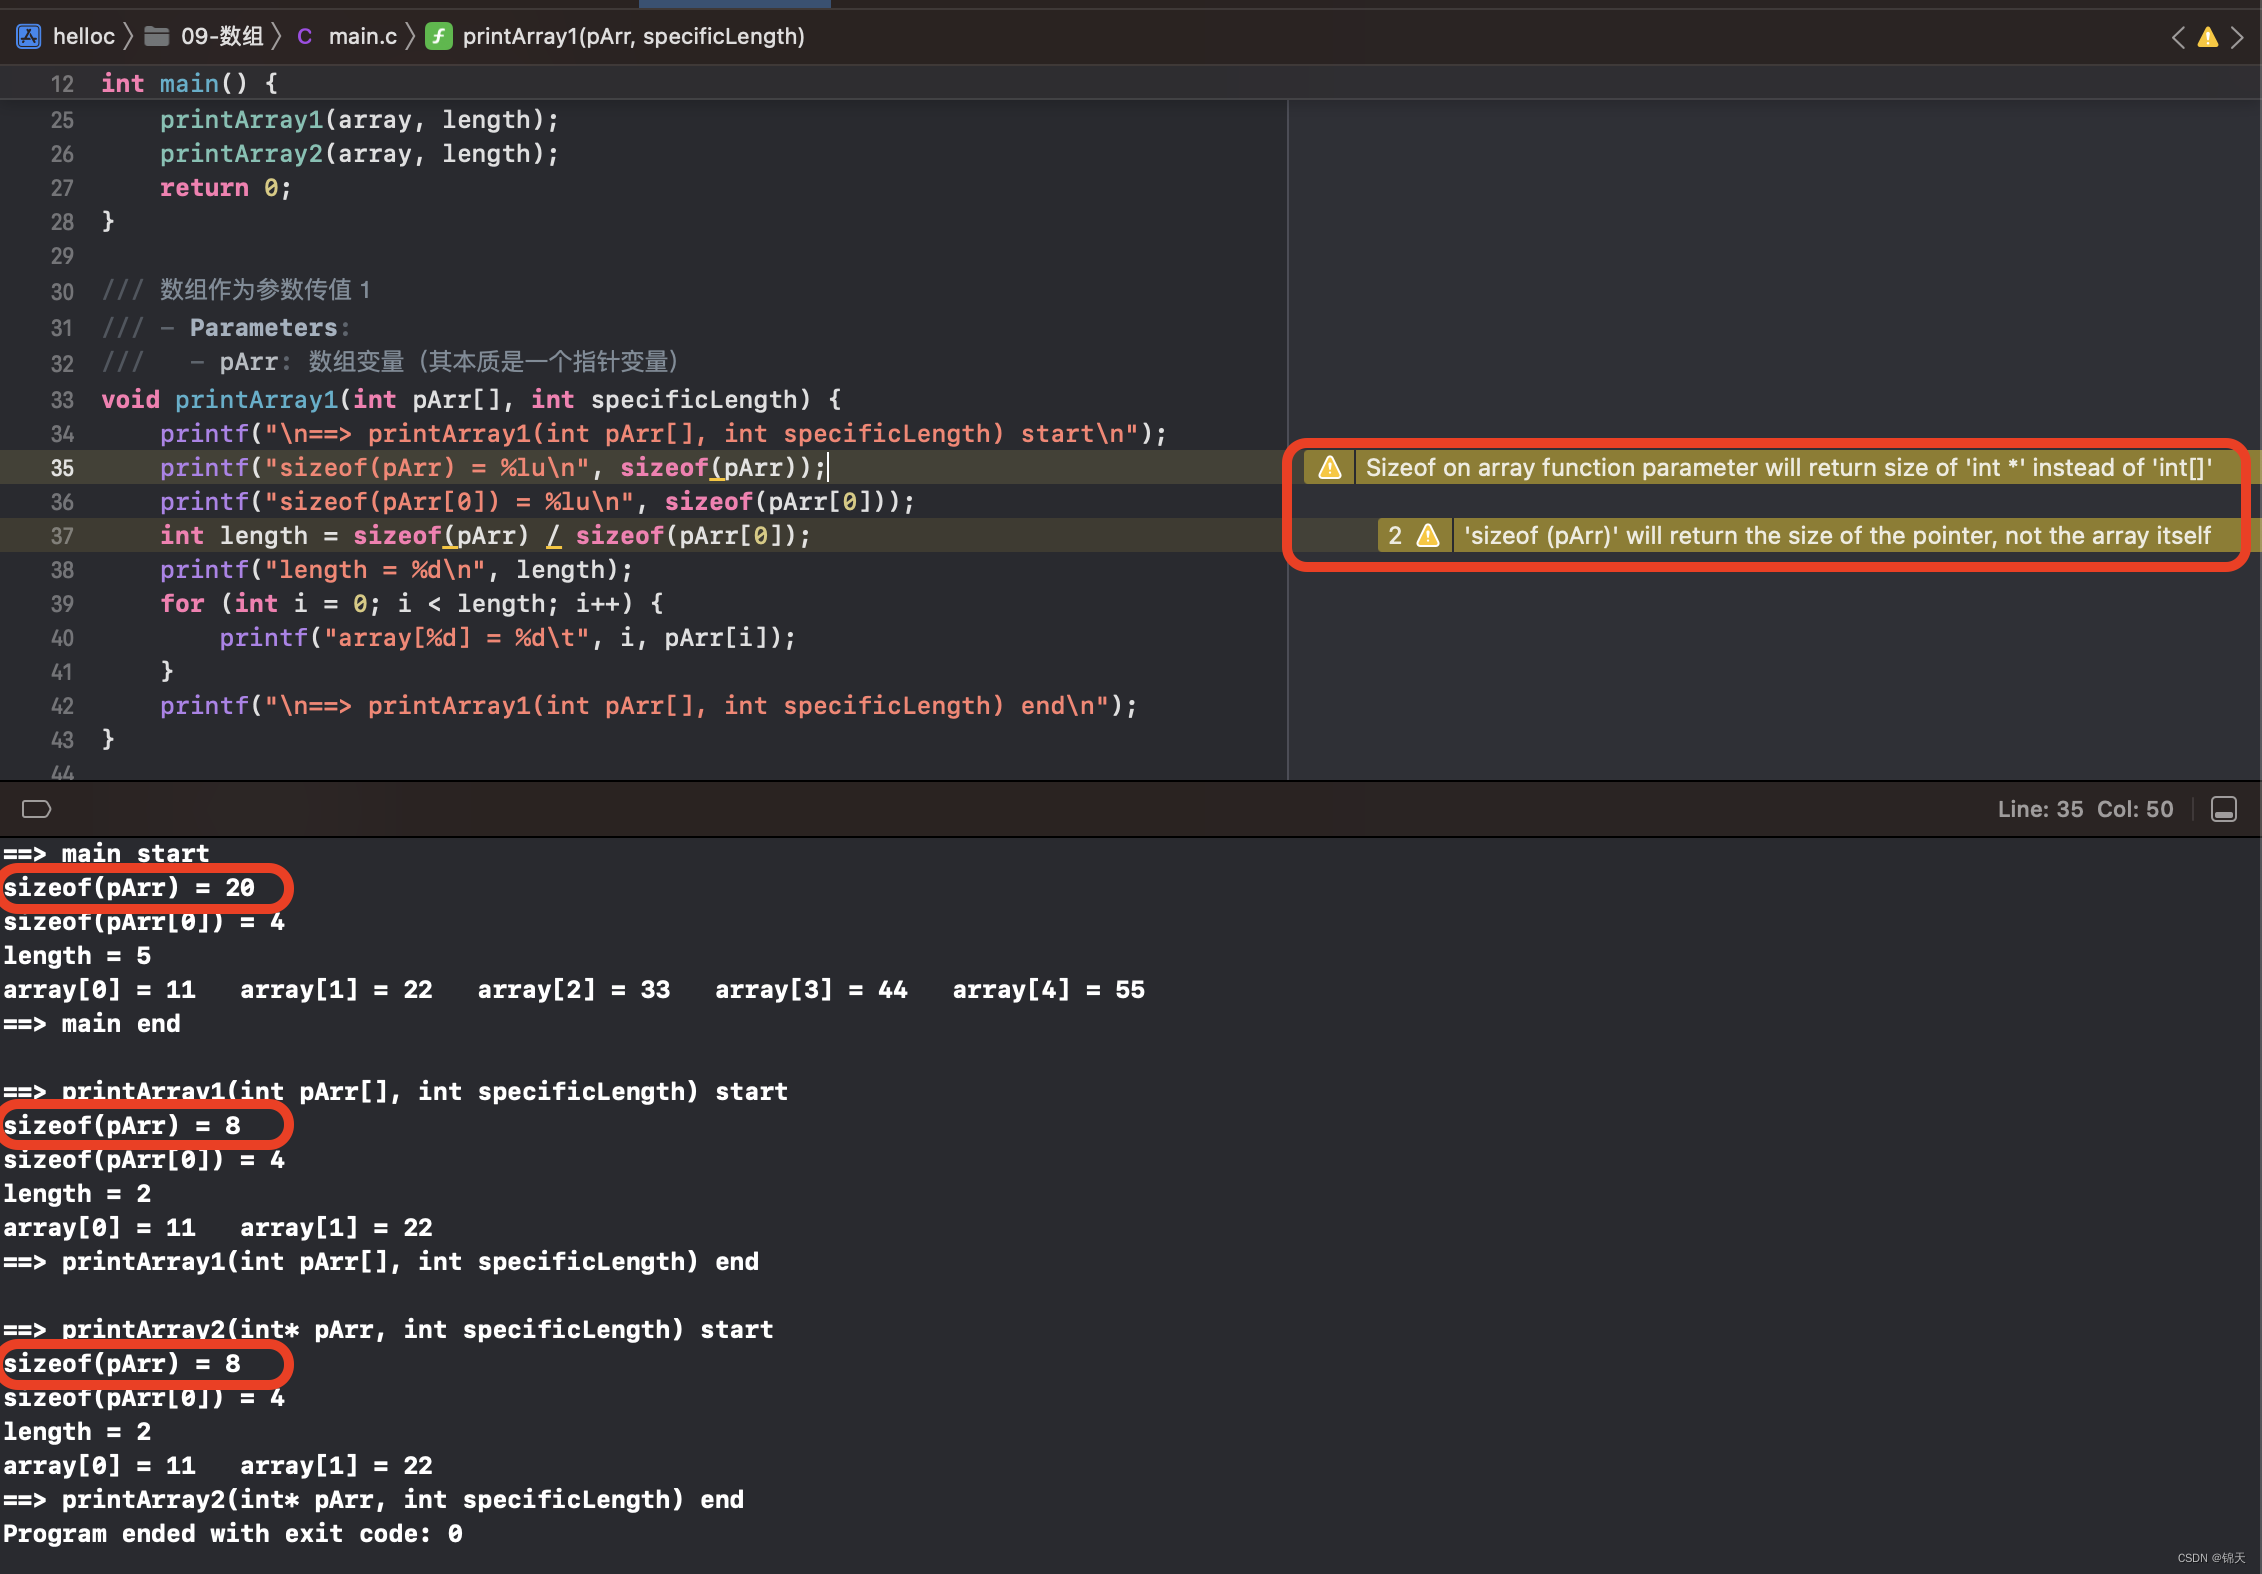This screenshot has height=1574, width=2262.
Task: Click printf array[%d] statement line 40
Action: (x=508, y=638)
